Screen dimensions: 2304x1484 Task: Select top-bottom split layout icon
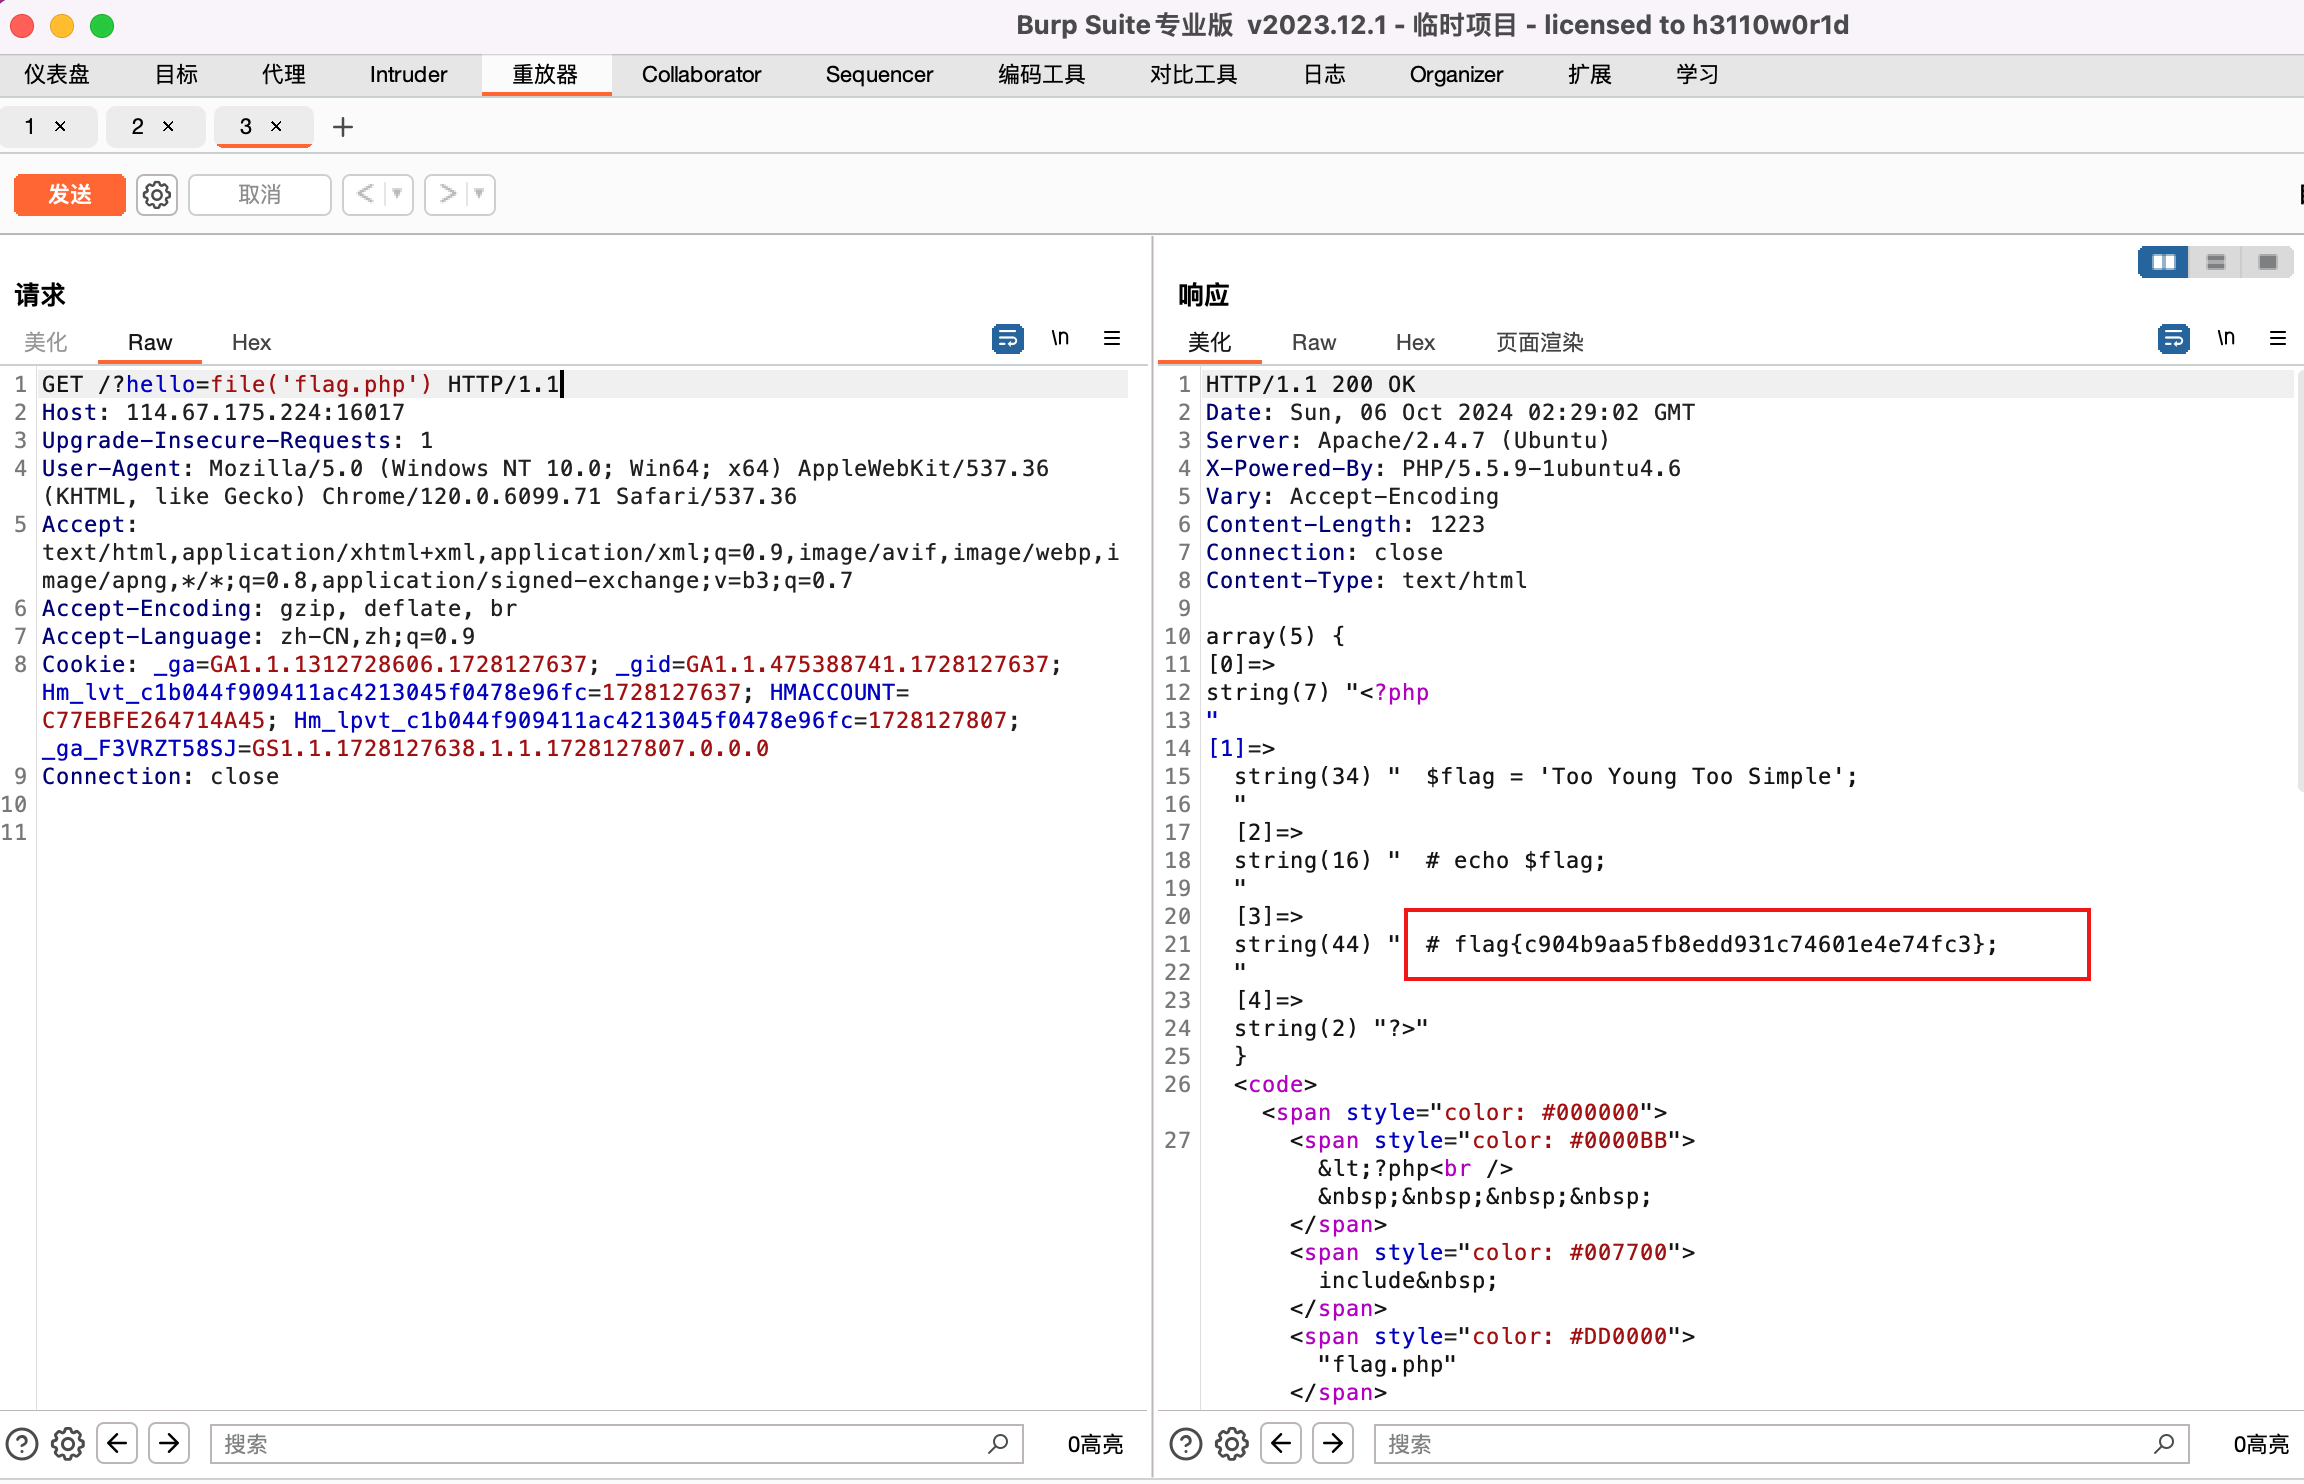pyautogui.click(x=2215, y=262)
